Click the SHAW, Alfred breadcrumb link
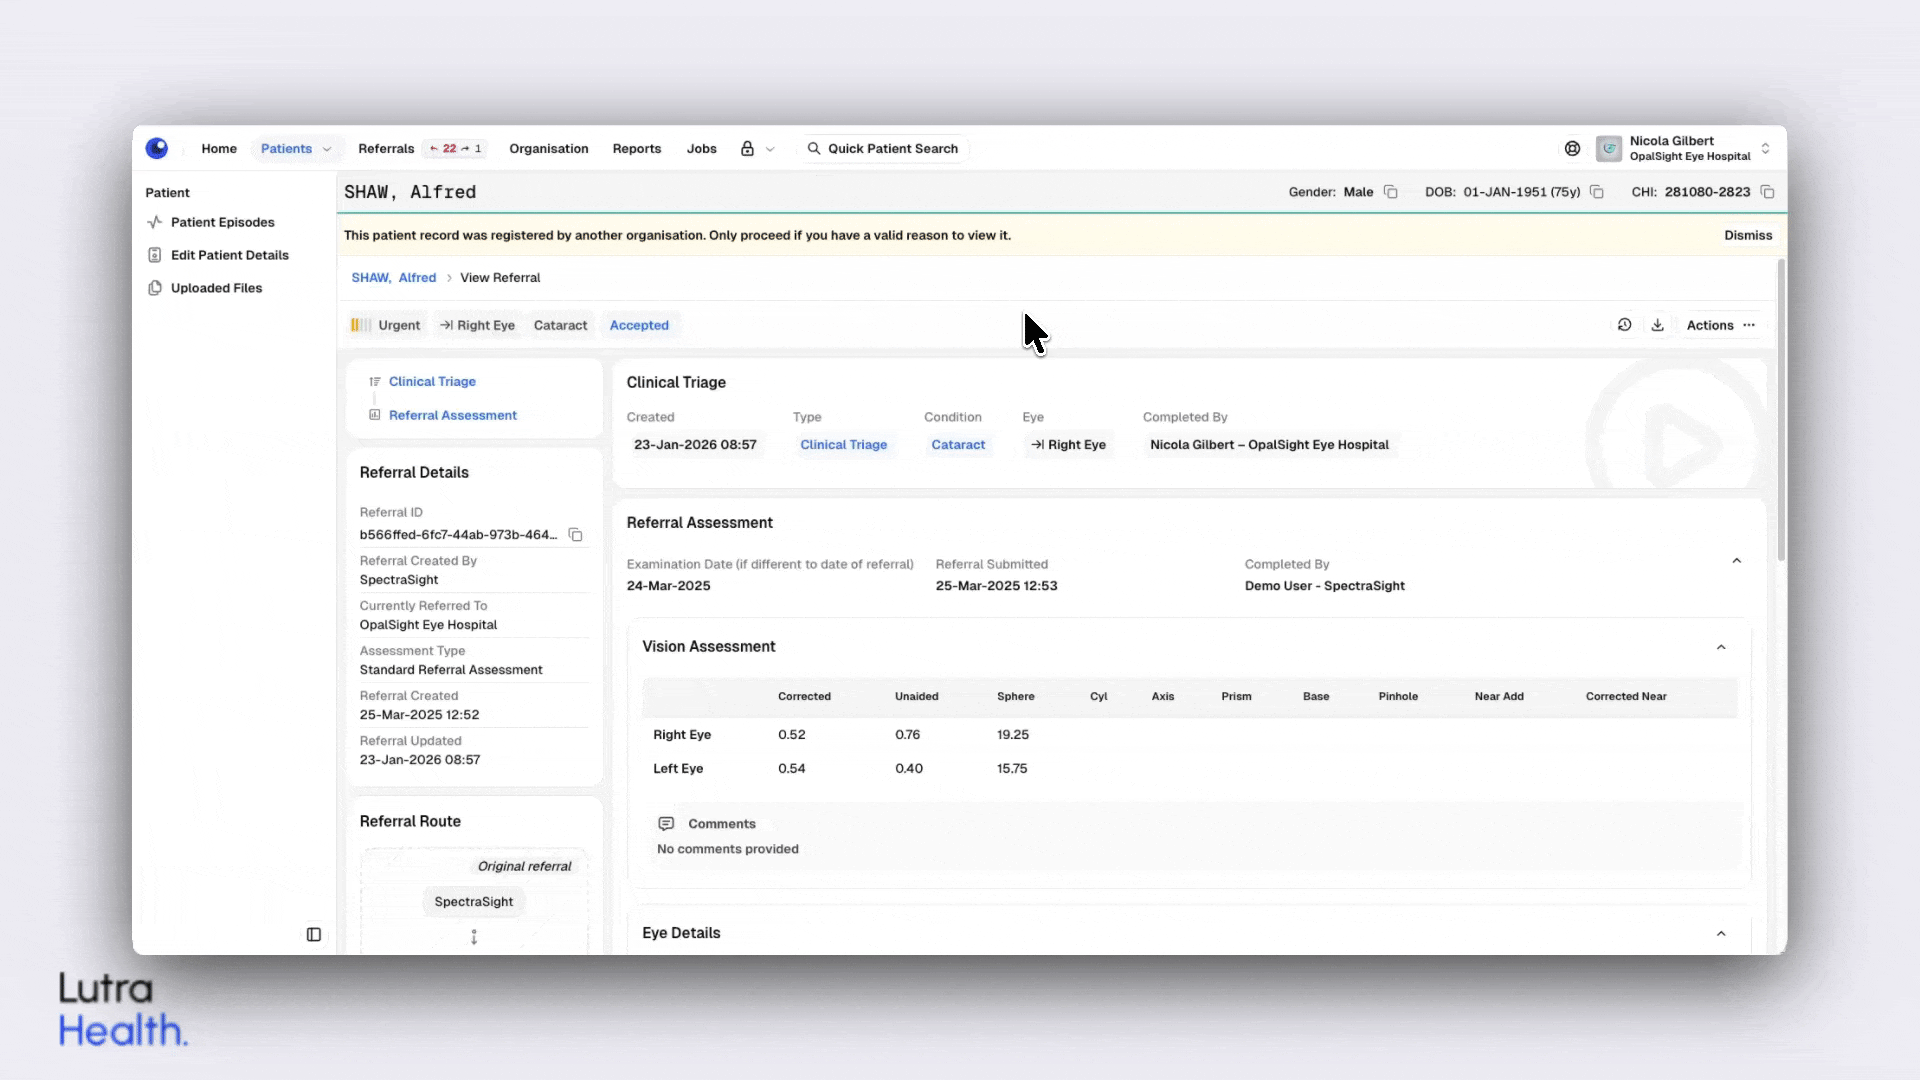Viewport: 1920px width, 1080px height. 394,278
